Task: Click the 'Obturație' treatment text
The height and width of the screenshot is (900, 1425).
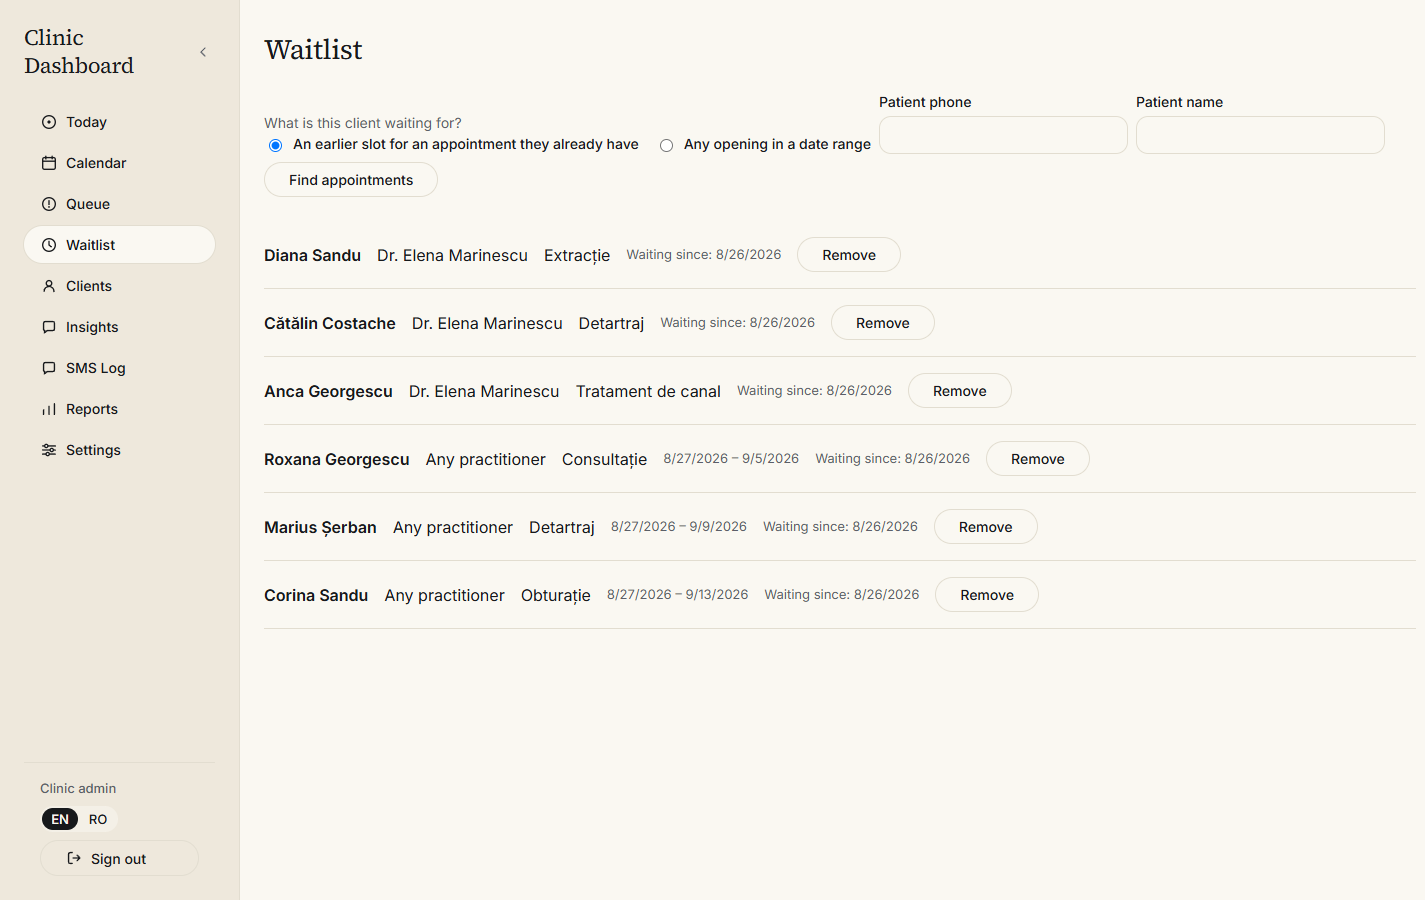Action: coord(556,595)
